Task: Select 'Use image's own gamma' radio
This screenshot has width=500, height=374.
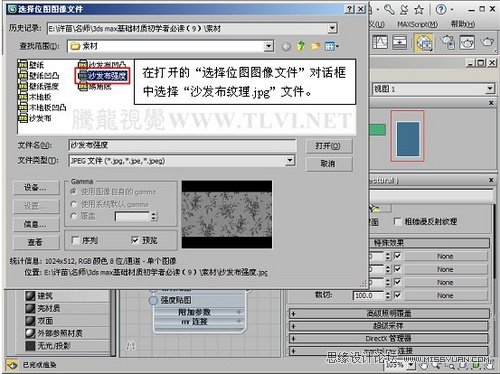Action: [74, 192]
